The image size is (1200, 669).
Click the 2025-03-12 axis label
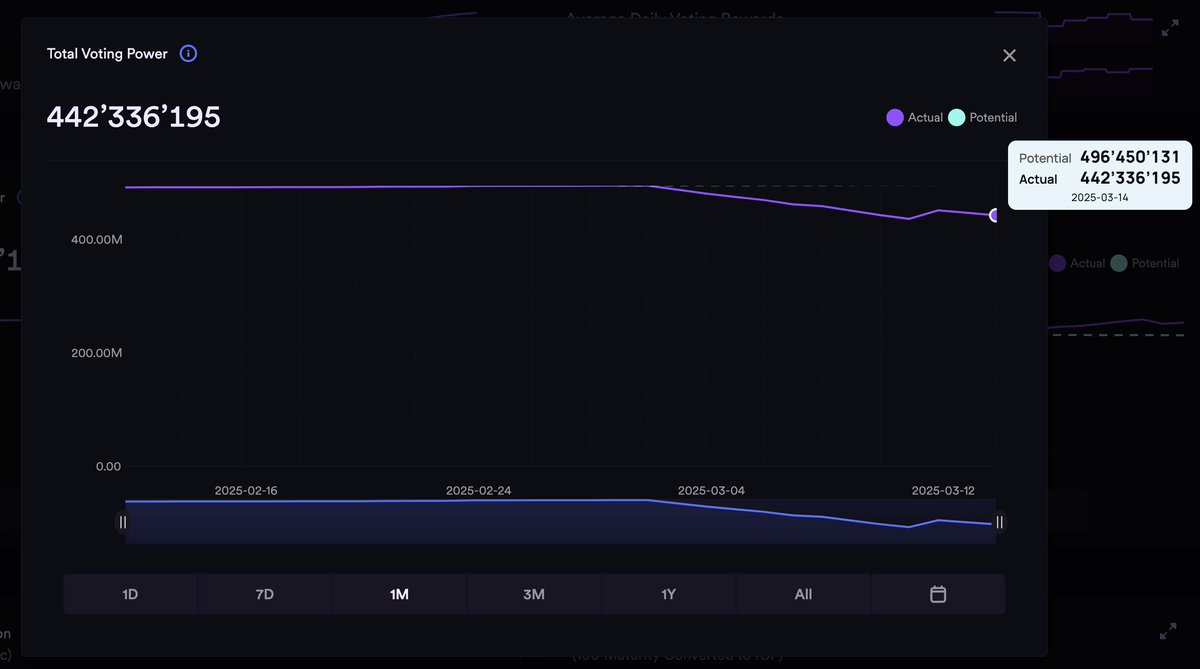click(x=942, y=490)
